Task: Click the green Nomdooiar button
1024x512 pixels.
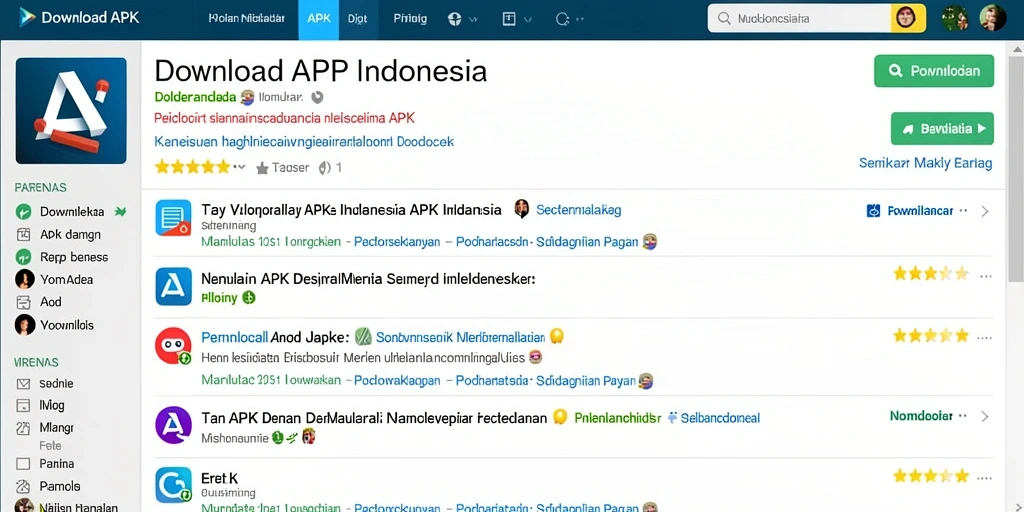Action: tap(921, 415)
